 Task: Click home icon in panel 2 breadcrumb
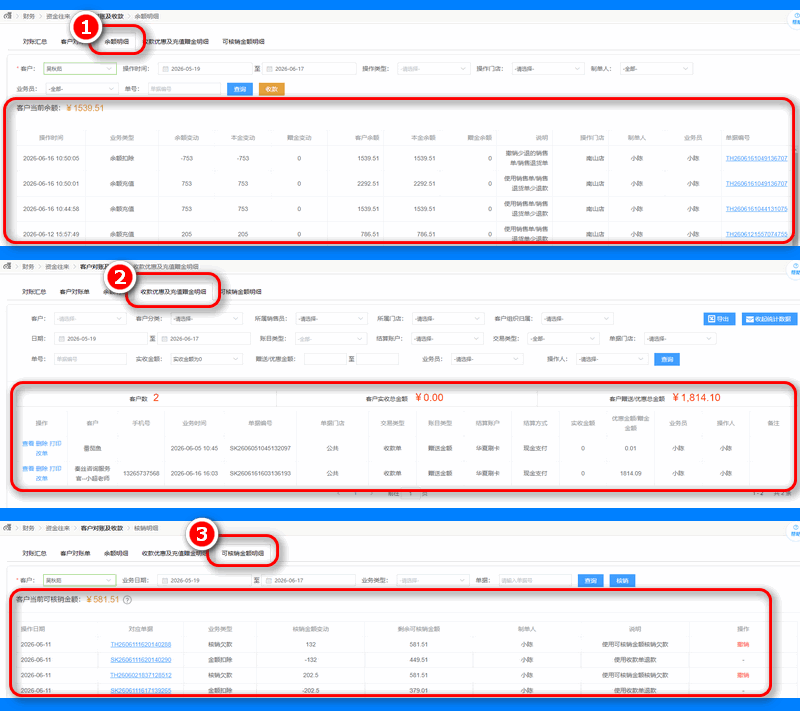(8, 266)
